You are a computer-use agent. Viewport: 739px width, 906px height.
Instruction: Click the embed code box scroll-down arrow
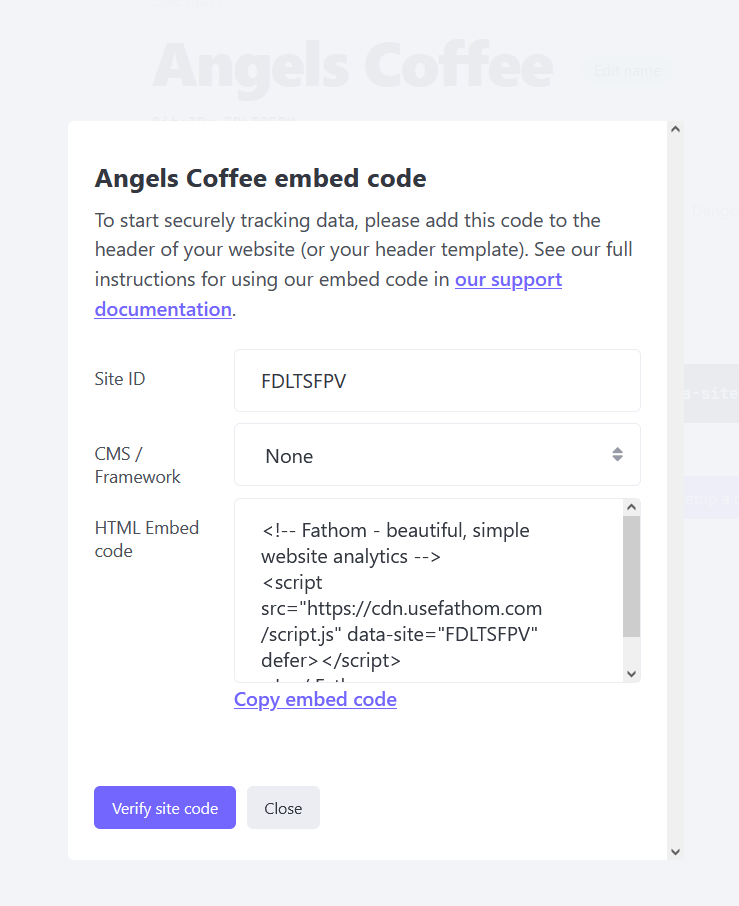[631, 673]
